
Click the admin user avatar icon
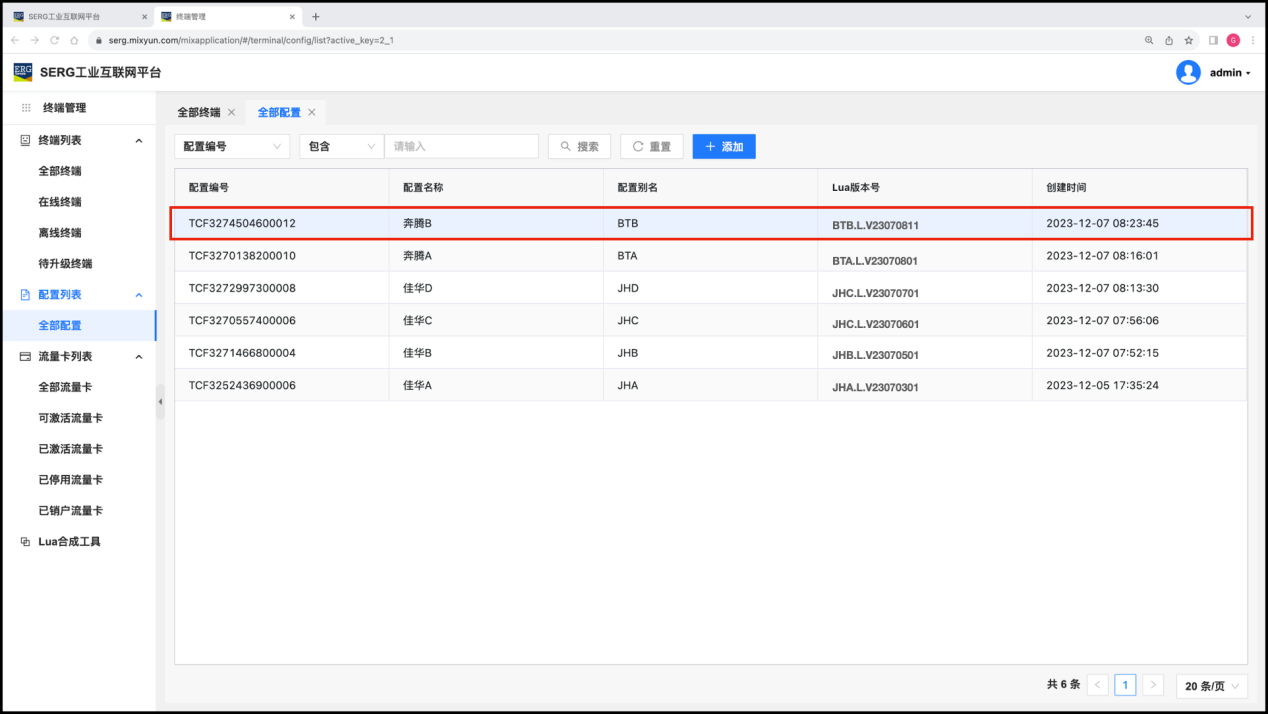[1188, 72]
